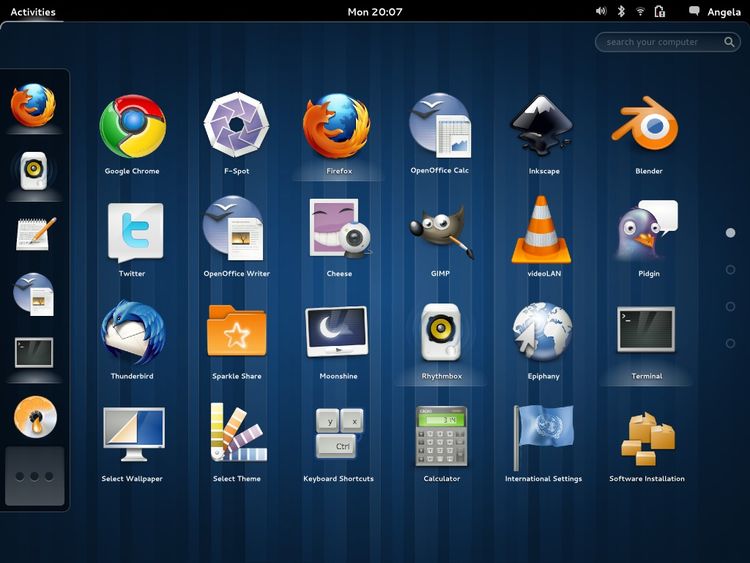Start Inkscape vector editor
This screenshot has height=563, width=750.
pos(543,127)
